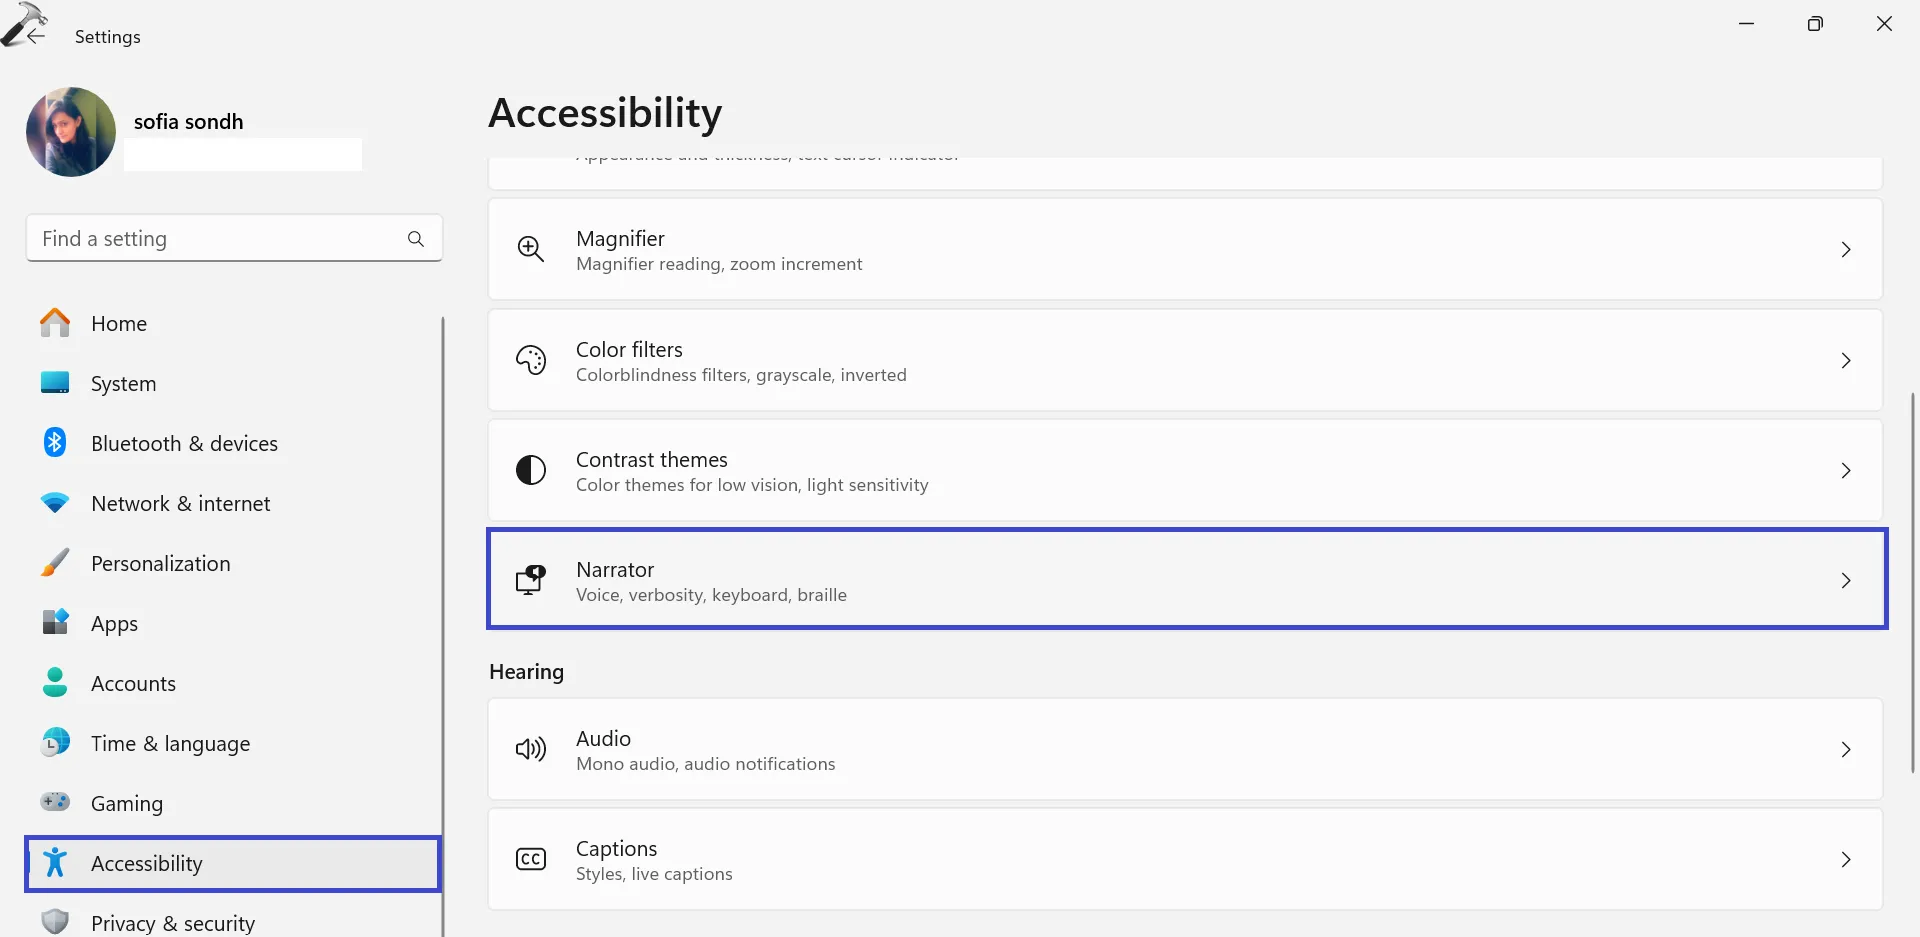Image resolution: width=1920 pixels, height=937 pixels.
Task: Click the Find a setting field
Action: [215, 239]
